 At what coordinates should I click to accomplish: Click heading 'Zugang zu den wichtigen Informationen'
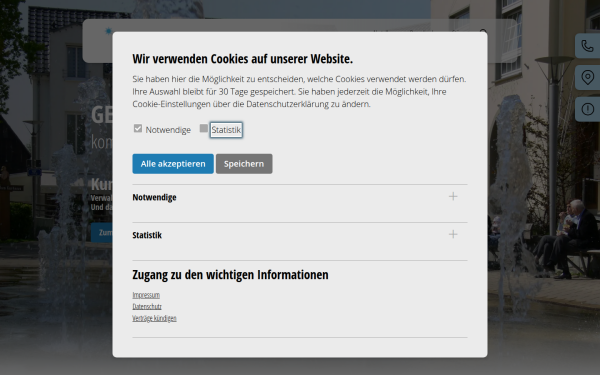click(x=230, y=275)
